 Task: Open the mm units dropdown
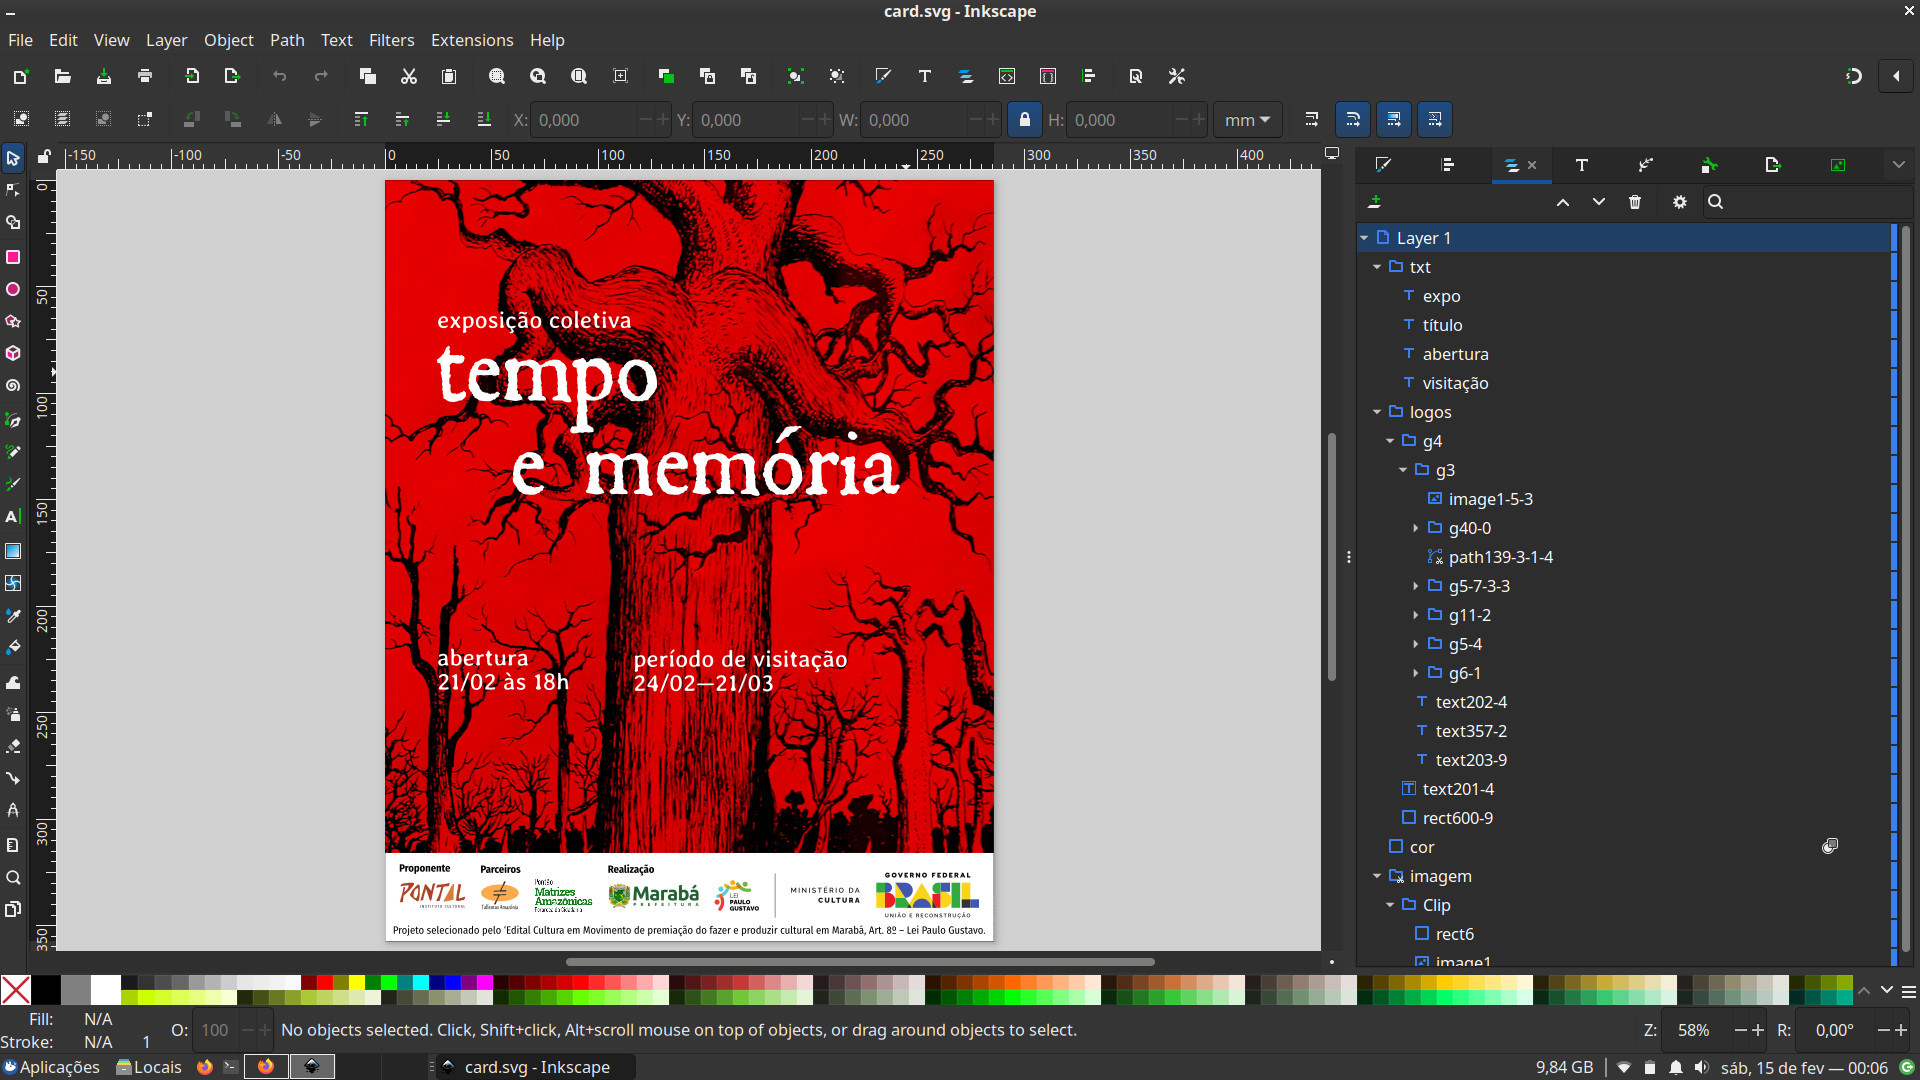click(x=1247, y=120)
